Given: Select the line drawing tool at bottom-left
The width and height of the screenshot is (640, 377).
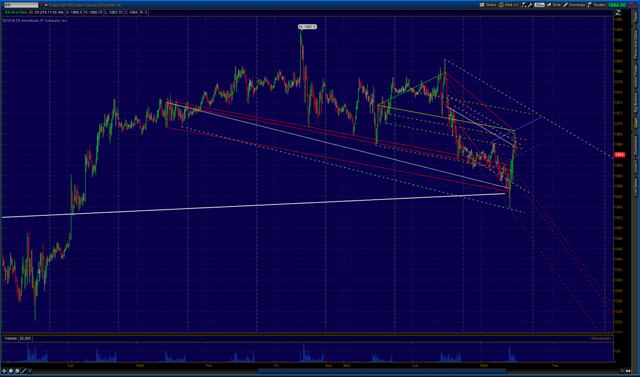Looking at the screenshot, I should [24, 371].
